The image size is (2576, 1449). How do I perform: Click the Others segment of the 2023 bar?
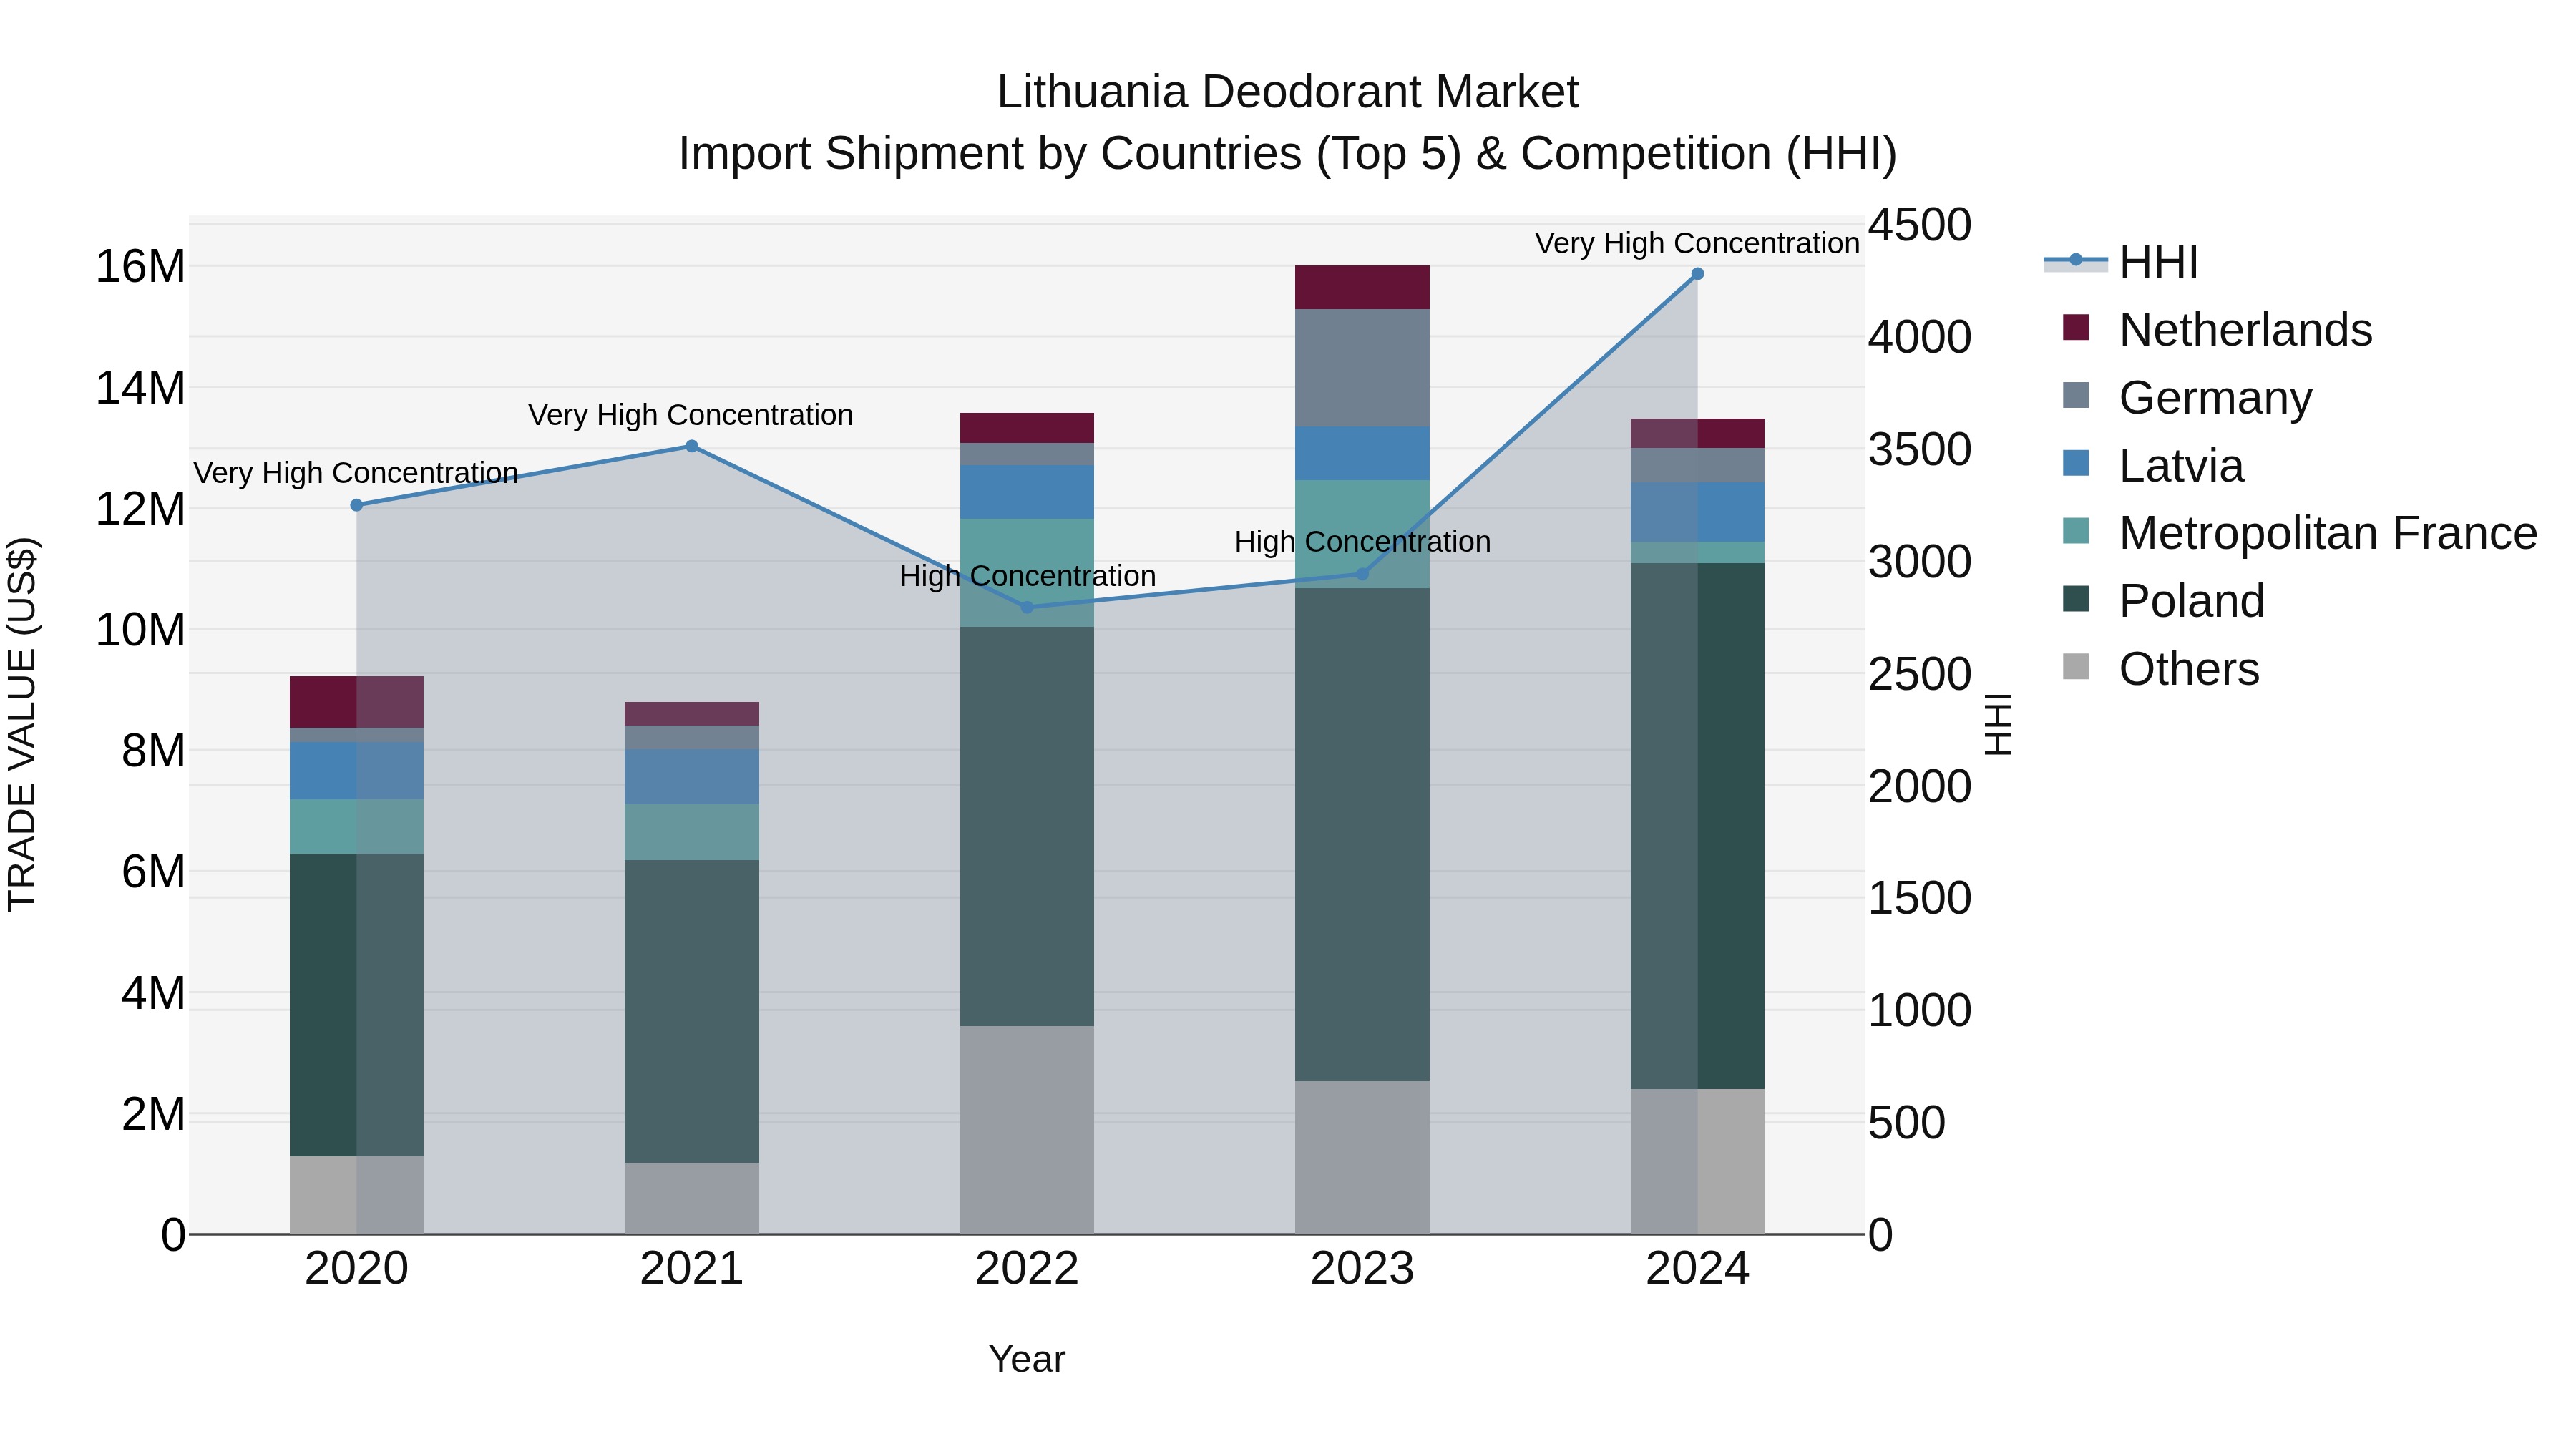(x=1362, y=1157)
